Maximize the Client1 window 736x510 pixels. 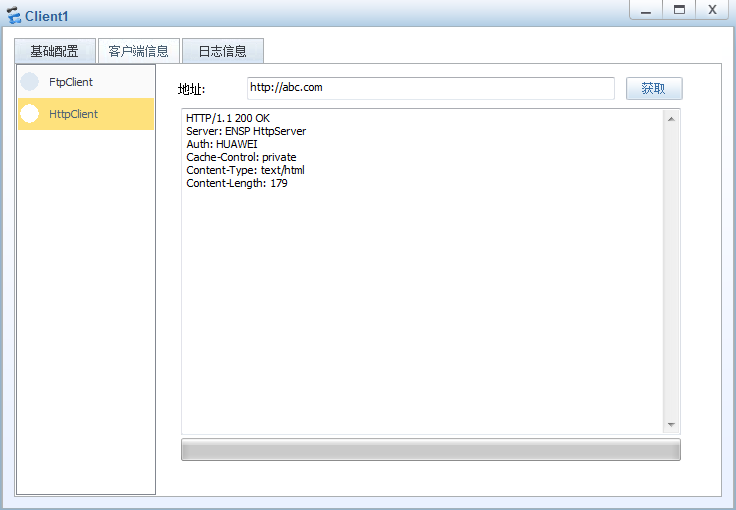pyautogui.click(x=679, y=9)
